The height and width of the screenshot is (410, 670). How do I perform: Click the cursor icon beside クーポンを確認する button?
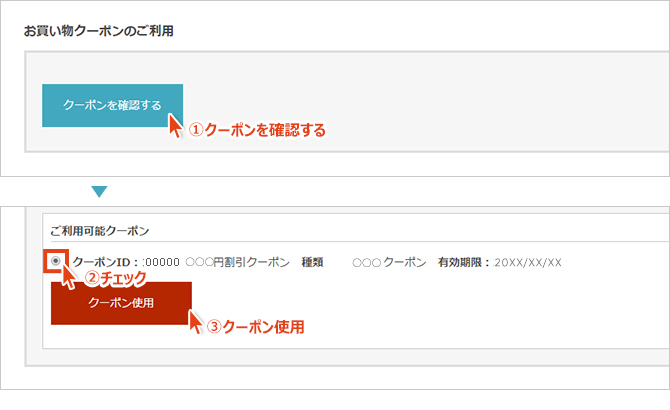point(176,127)
